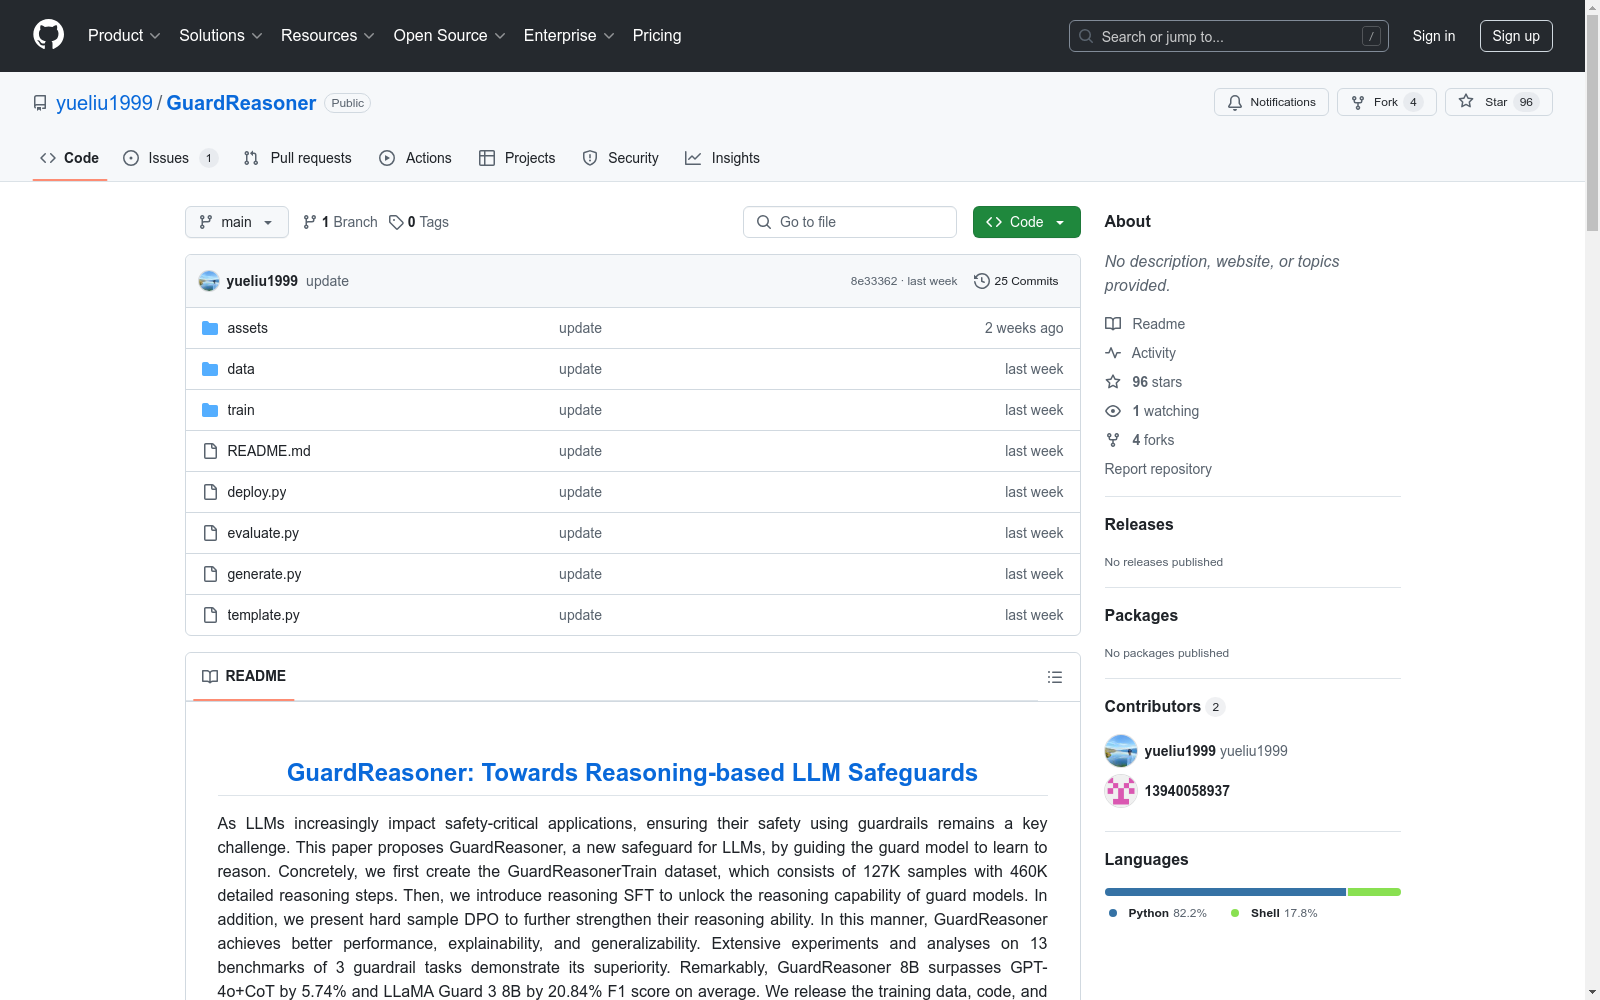The image size is (1600, 1000).
Task: Expand the Enterprise menu
Action: coord(570,35)
